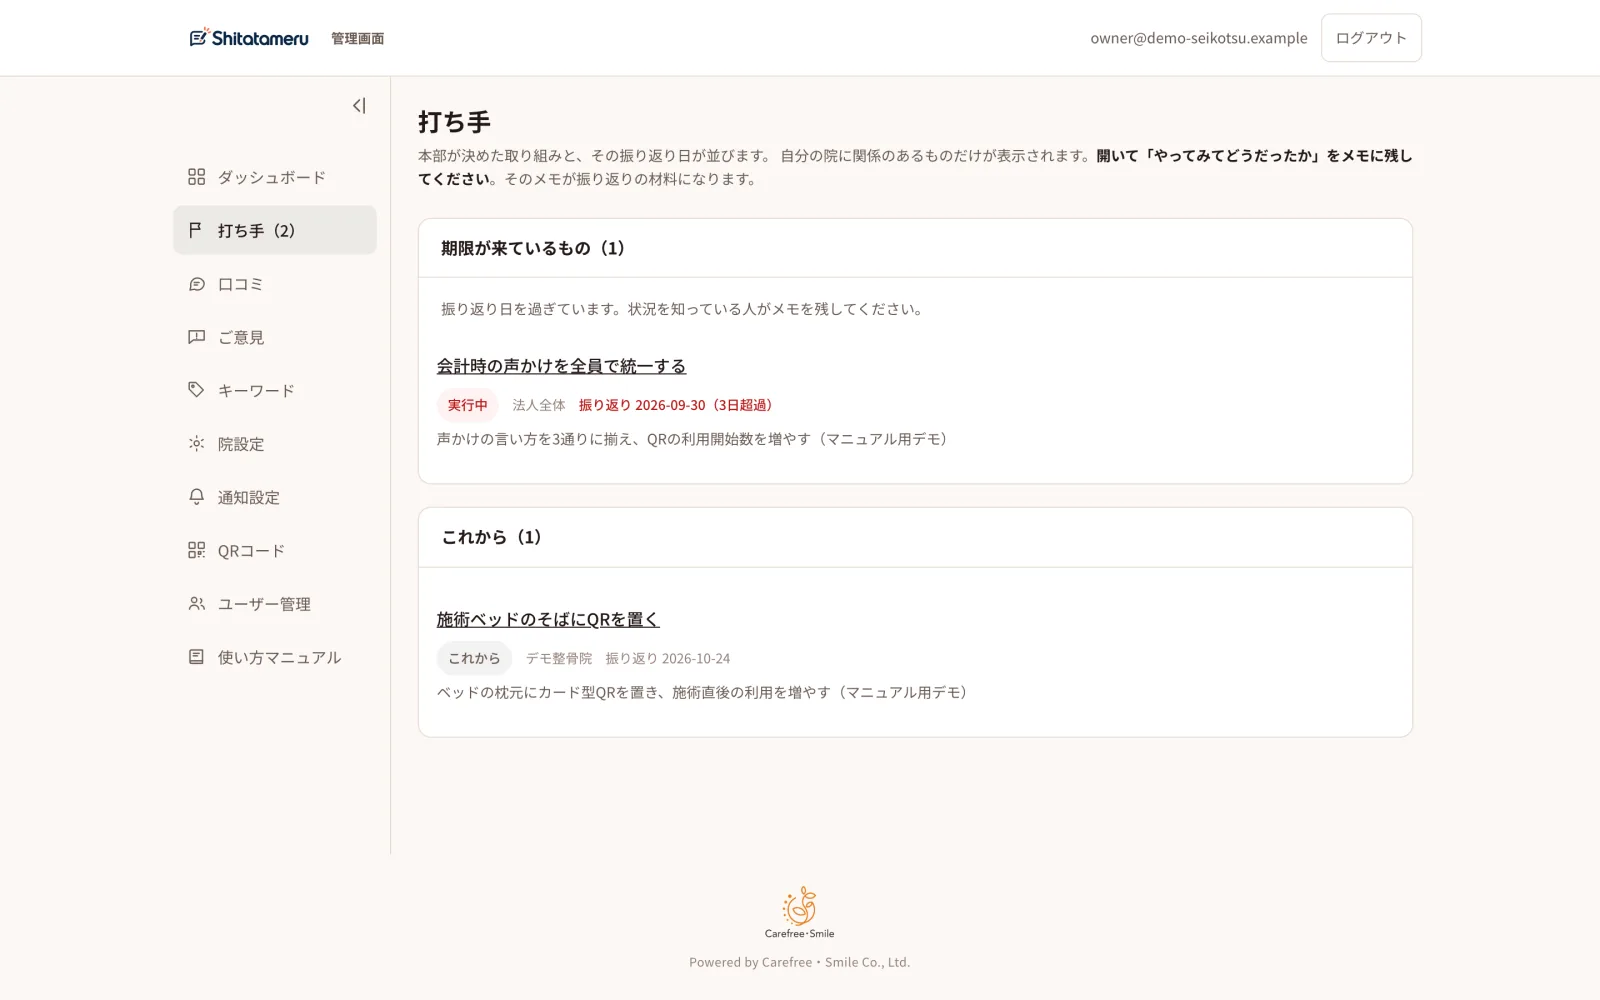Image resolution: width=1600 pixels, height=1000 pixels.
Task: Open 通知設定 settings
Action: tap(275, 497)
